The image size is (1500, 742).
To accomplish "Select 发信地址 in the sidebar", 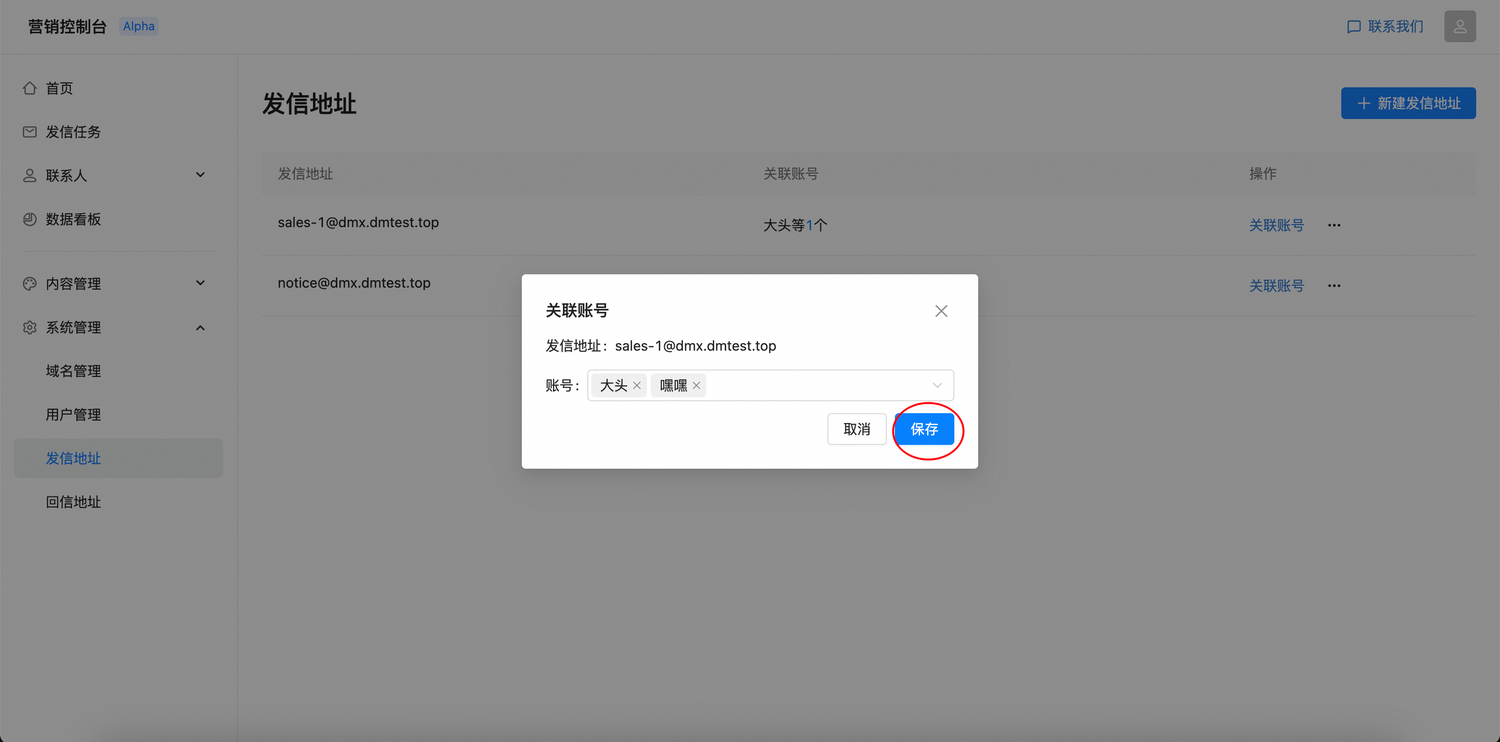I will 118,458.
